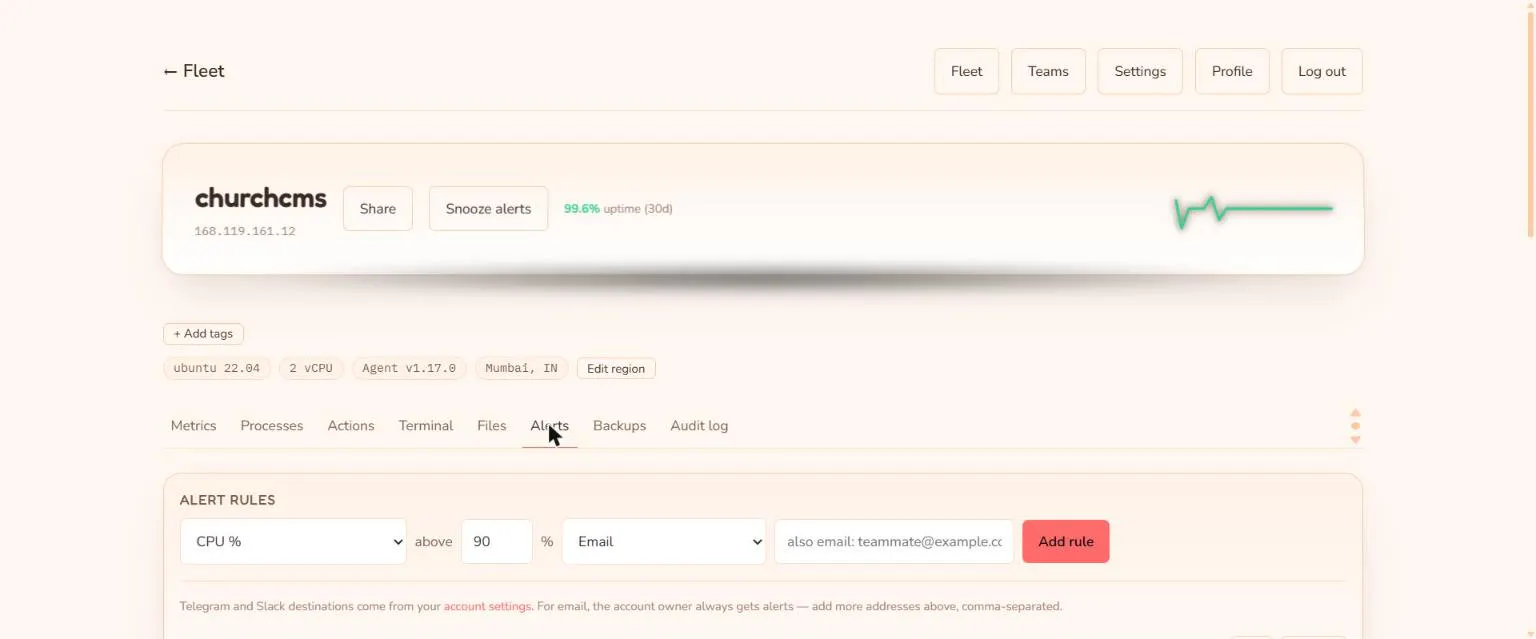
Task: Switch to the Processes tab
Action: point(272,426)
